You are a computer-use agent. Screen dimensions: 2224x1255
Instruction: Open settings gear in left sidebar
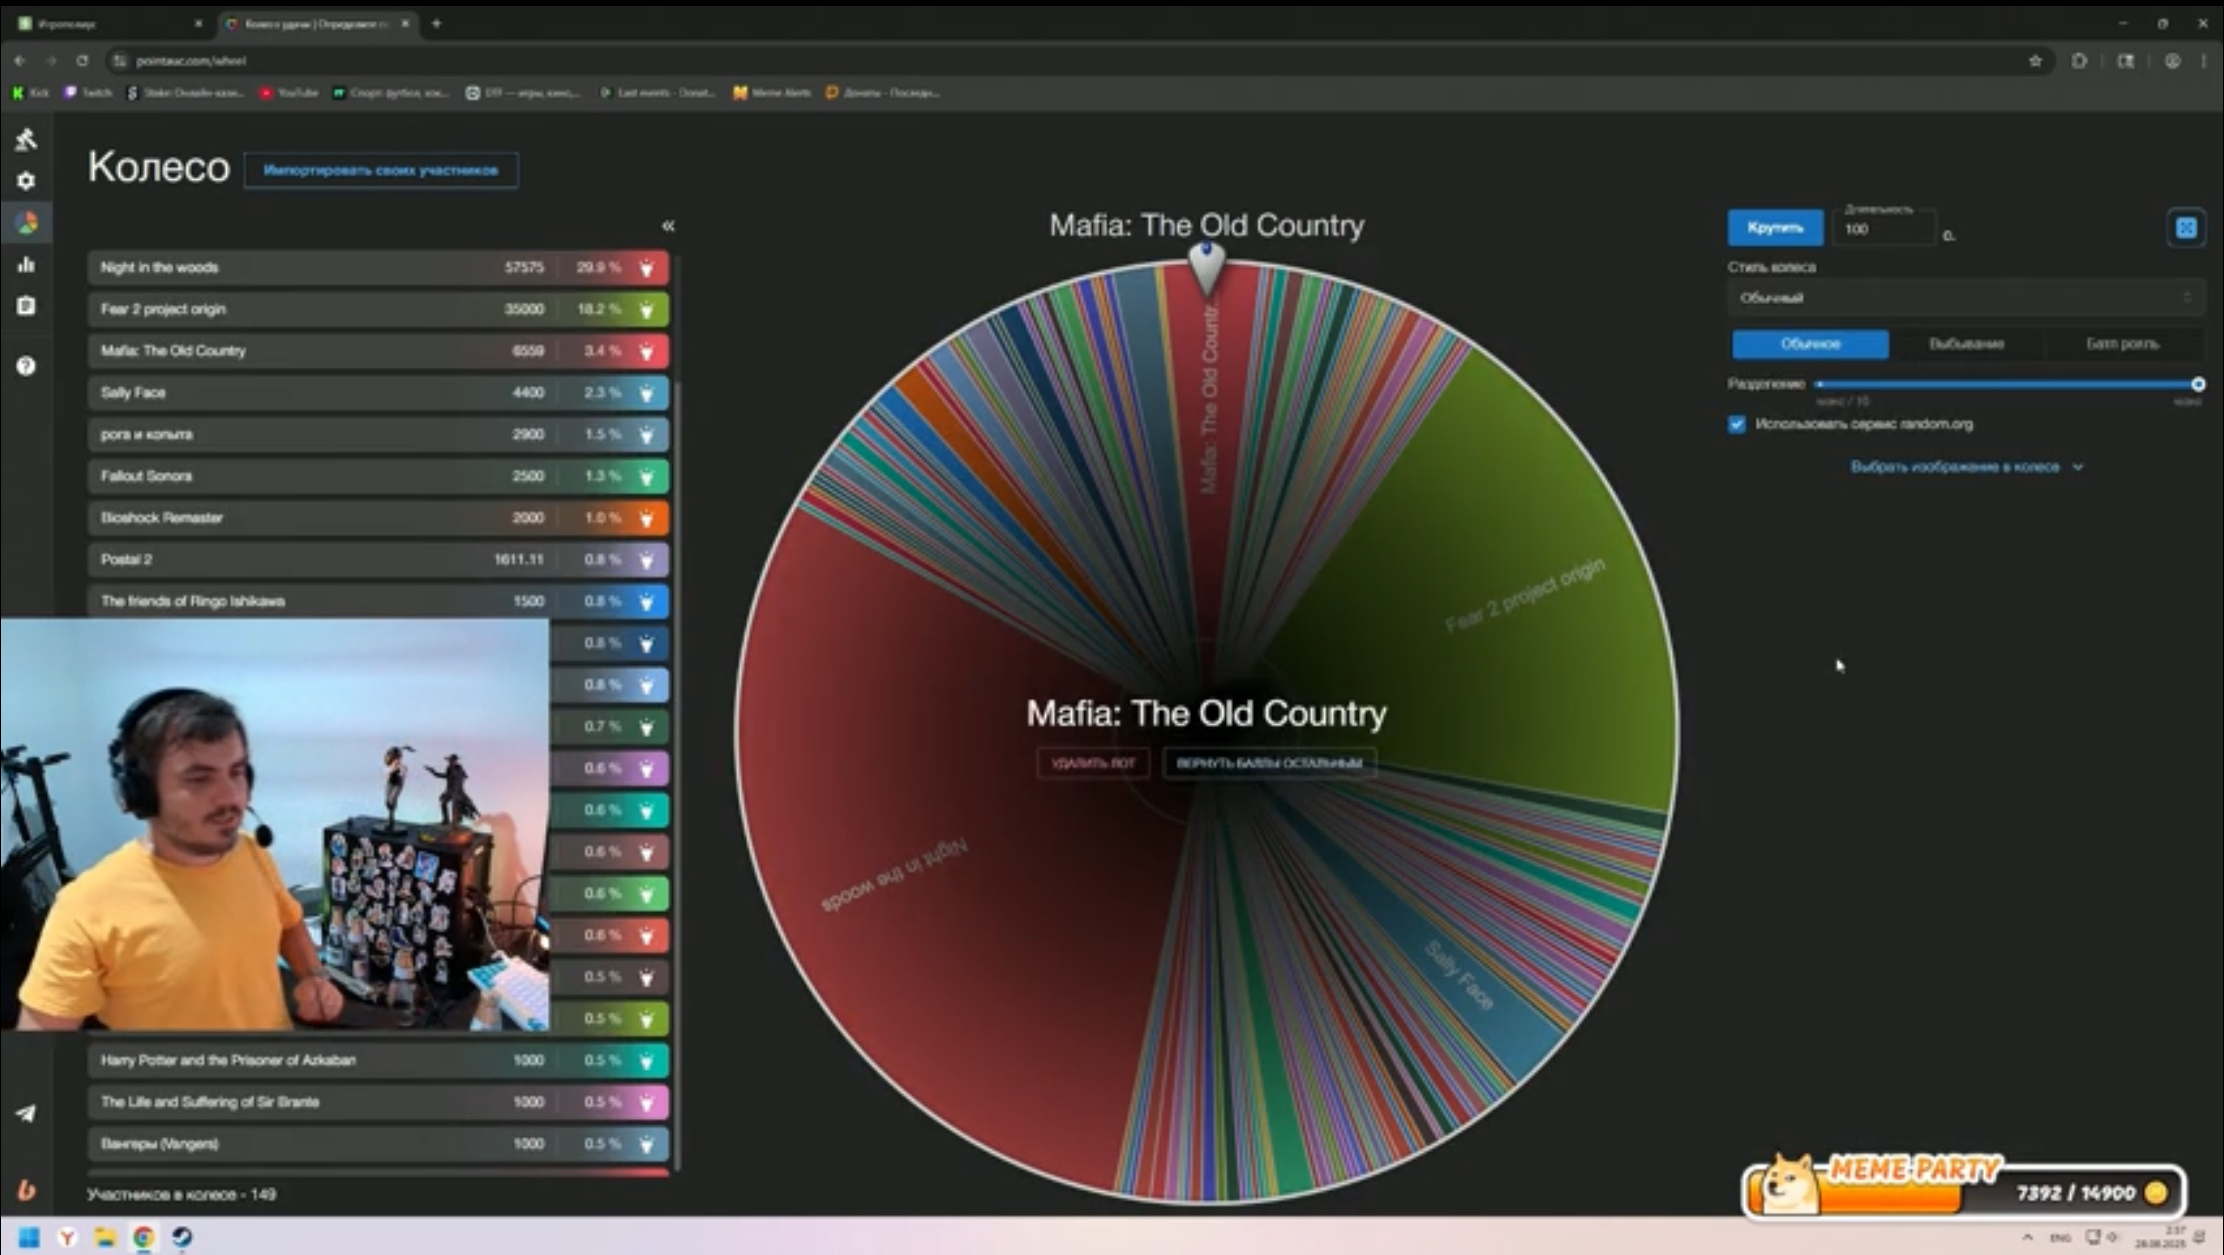(26, 181)
